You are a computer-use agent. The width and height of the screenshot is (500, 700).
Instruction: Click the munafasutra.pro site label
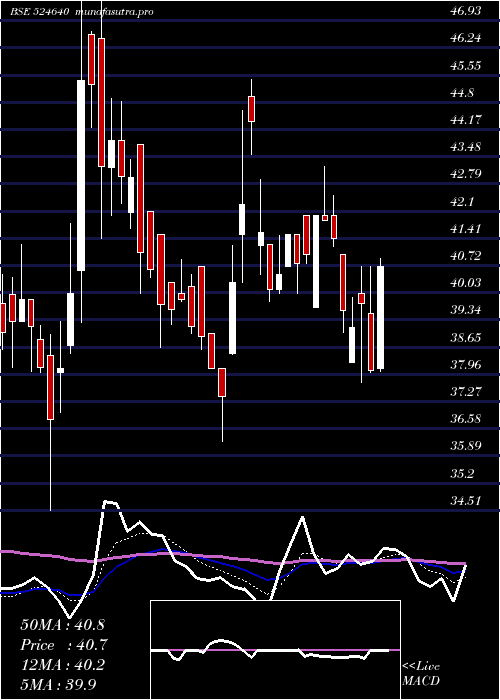pyautogui.click(x=115, y=12)
